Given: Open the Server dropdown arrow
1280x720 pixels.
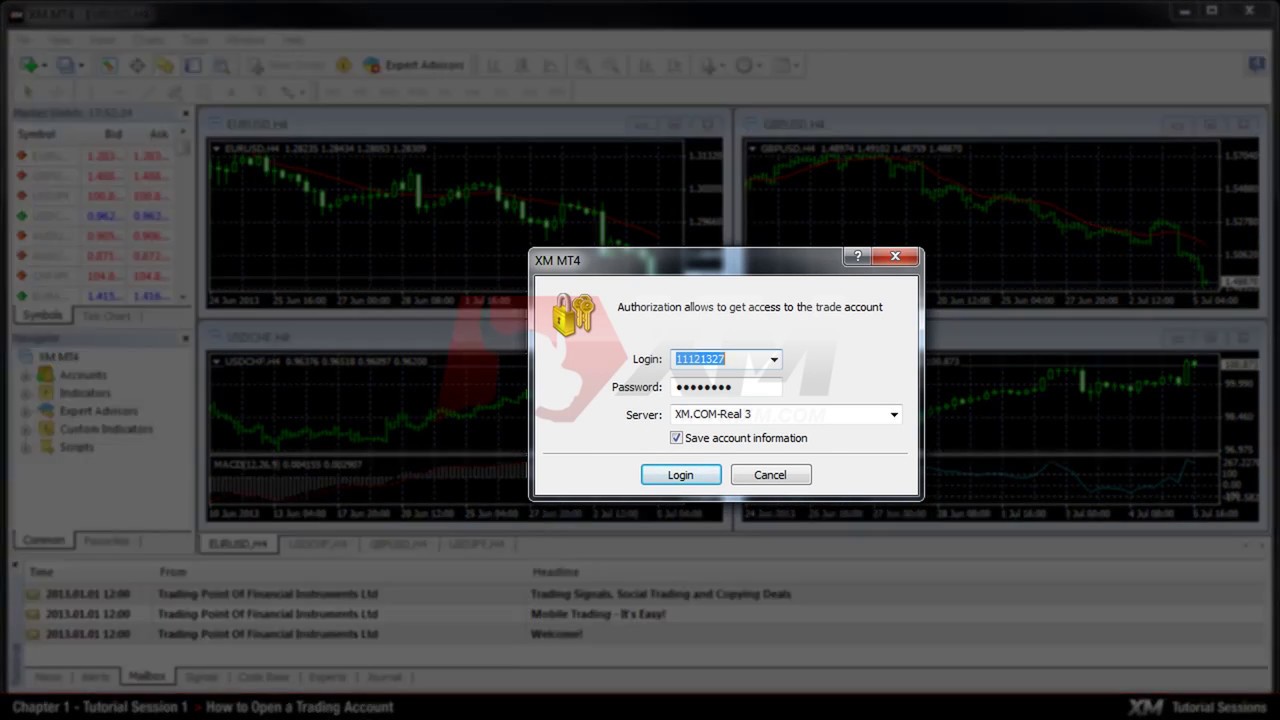Looking at the screenshot, I should (894, 415).
